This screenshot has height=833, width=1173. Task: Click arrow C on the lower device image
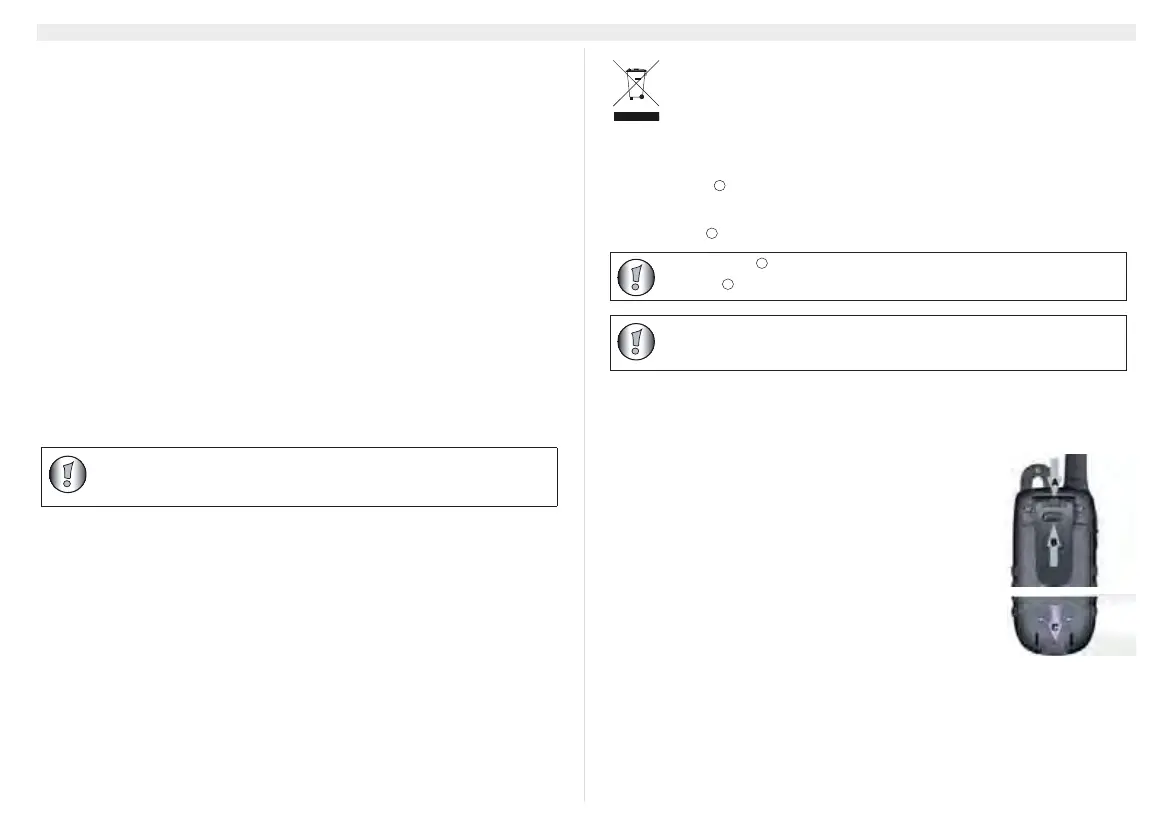[x=1052, y=627]
